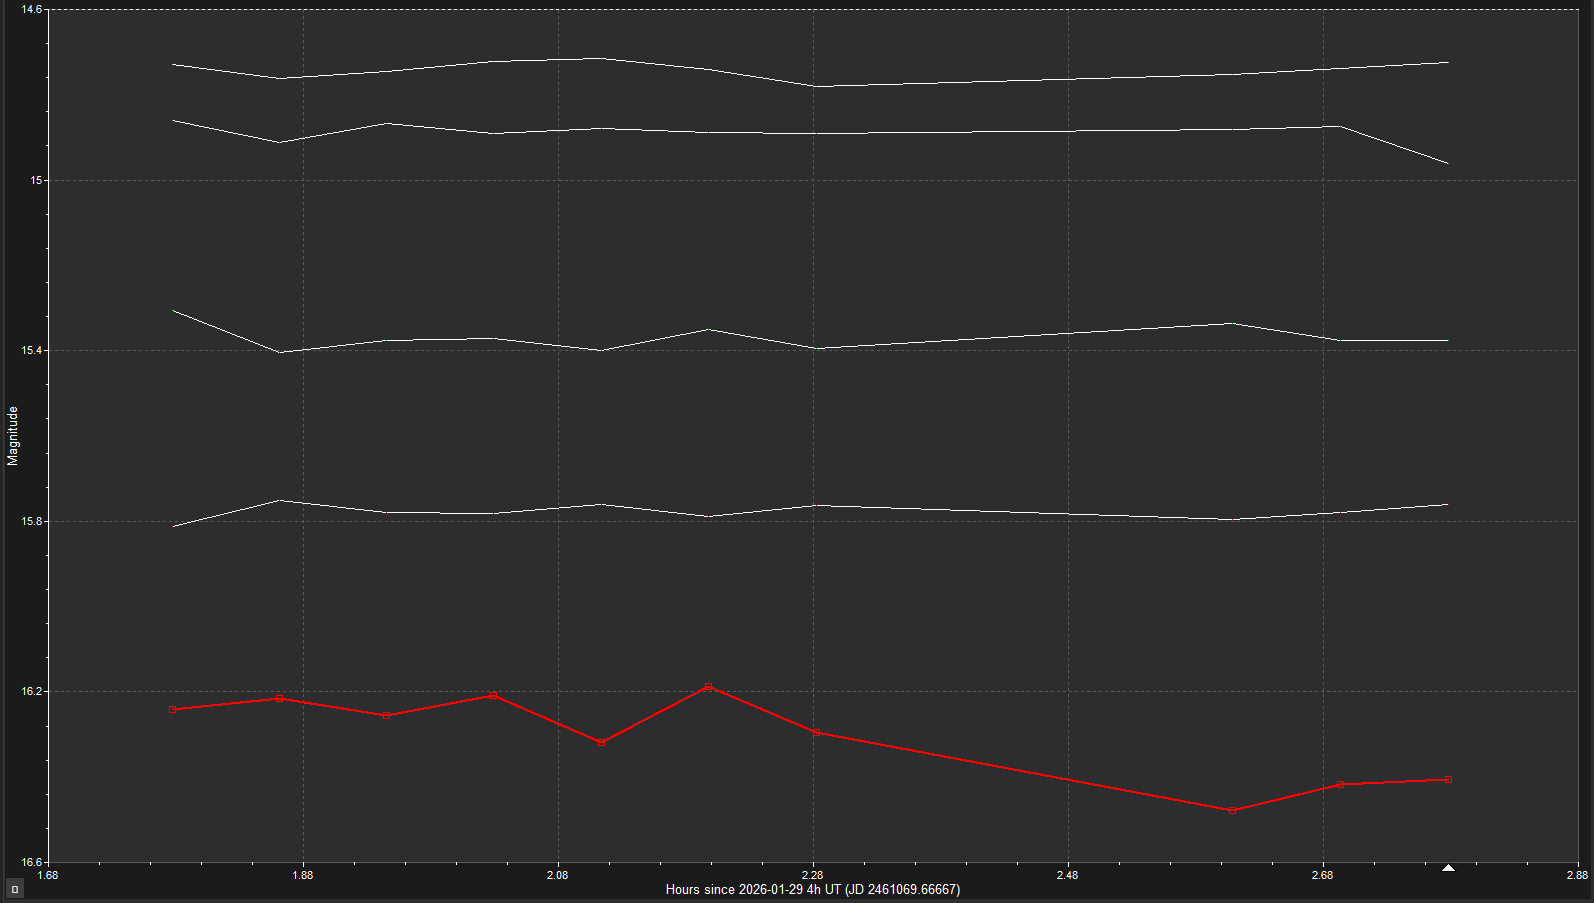Screen dimensions: 1594x903
Task: Click the 1.88 tick label on time axis
Action: [302, 875]
